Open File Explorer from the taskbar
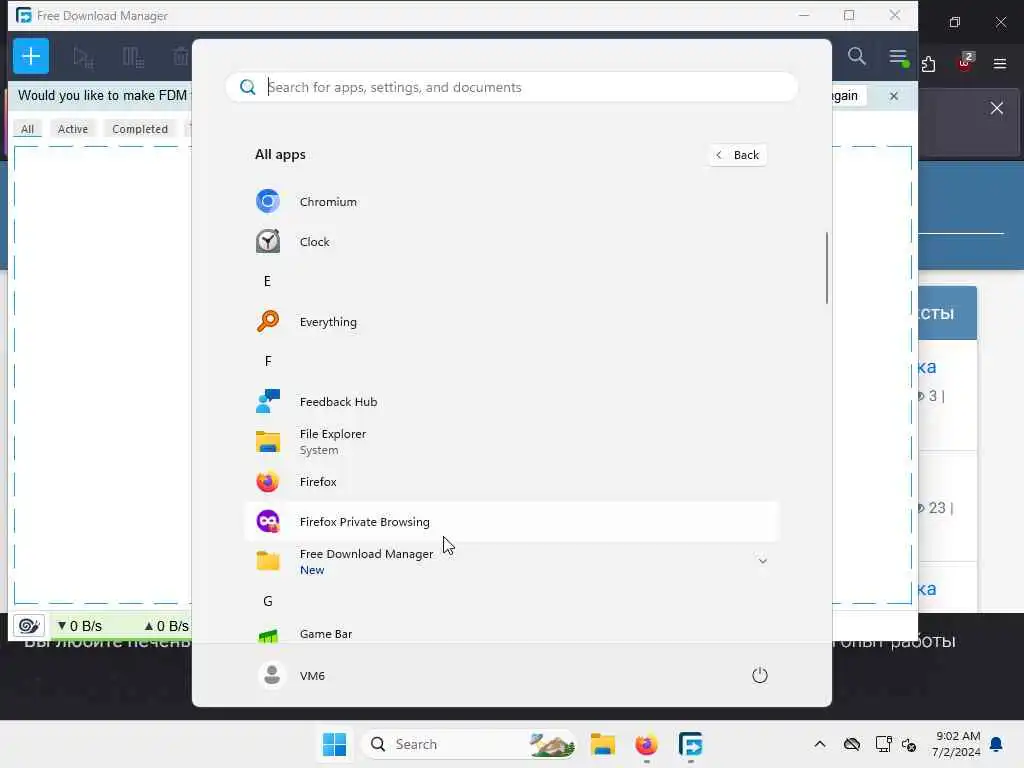 point(602,744)
